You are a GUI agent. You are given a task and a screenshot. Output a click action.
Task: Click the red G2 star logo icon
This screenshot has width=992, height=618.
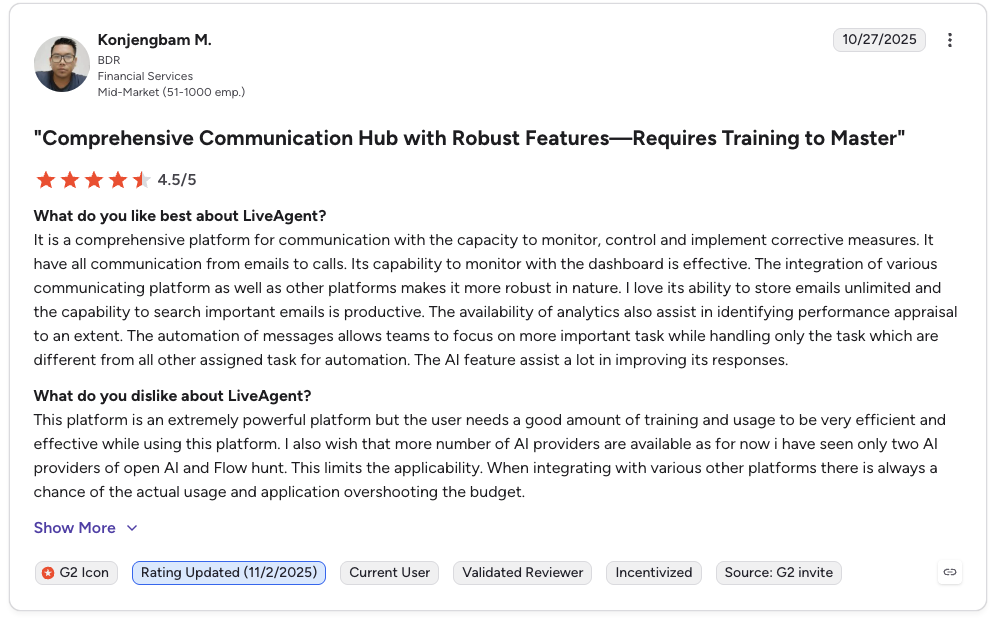pyautogui.click(x=48, y=573)
